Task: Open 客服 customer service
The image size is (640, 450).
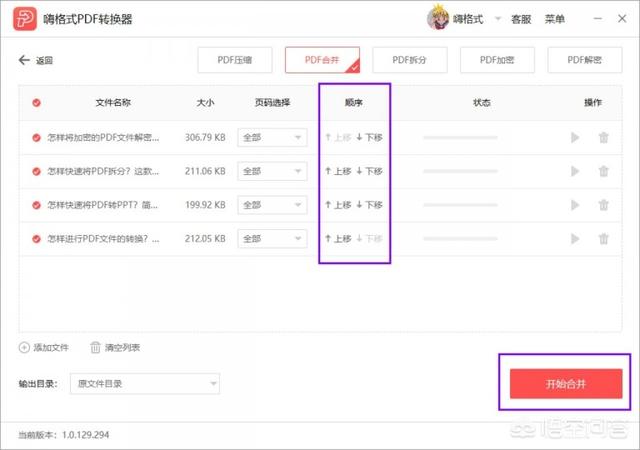Action: [x=521, y=19]
